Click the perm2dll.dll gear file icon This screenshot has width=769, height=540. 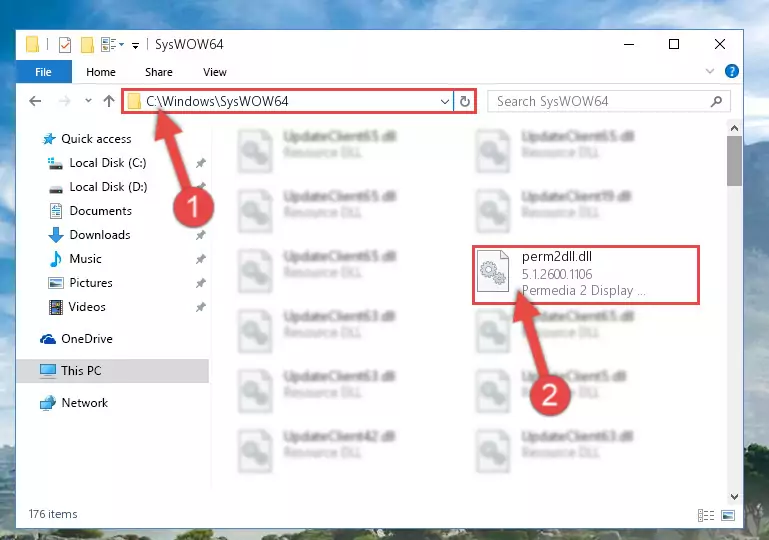tap(493, 271)
